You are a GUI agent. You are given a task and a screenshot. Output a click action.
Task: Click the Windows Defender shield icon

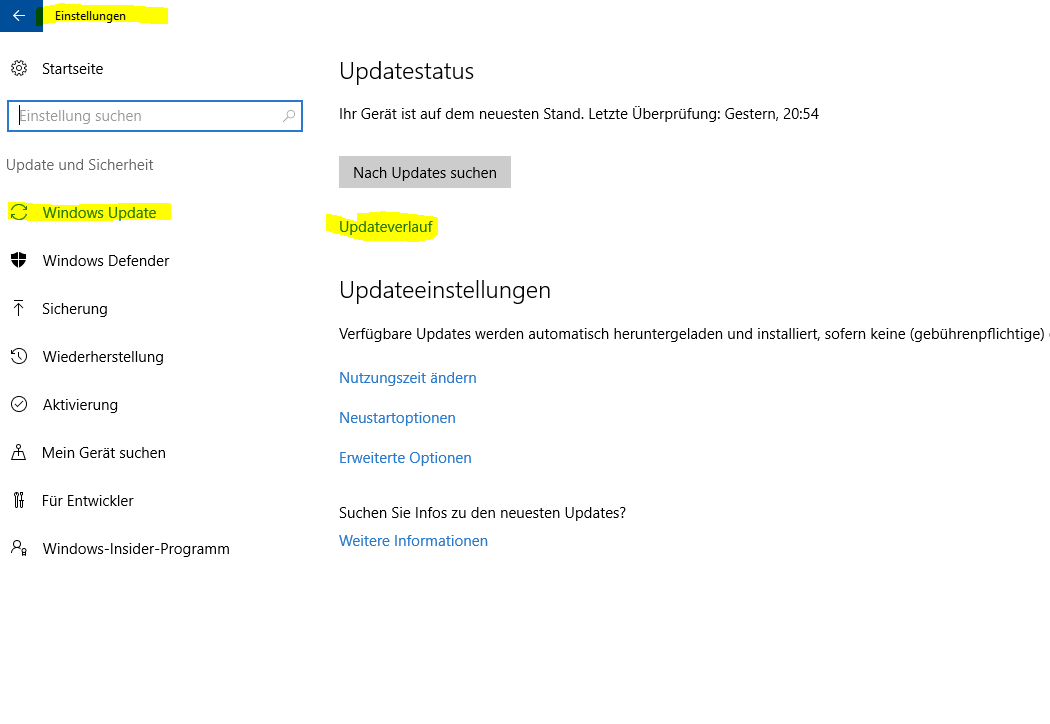click(19, 260)
